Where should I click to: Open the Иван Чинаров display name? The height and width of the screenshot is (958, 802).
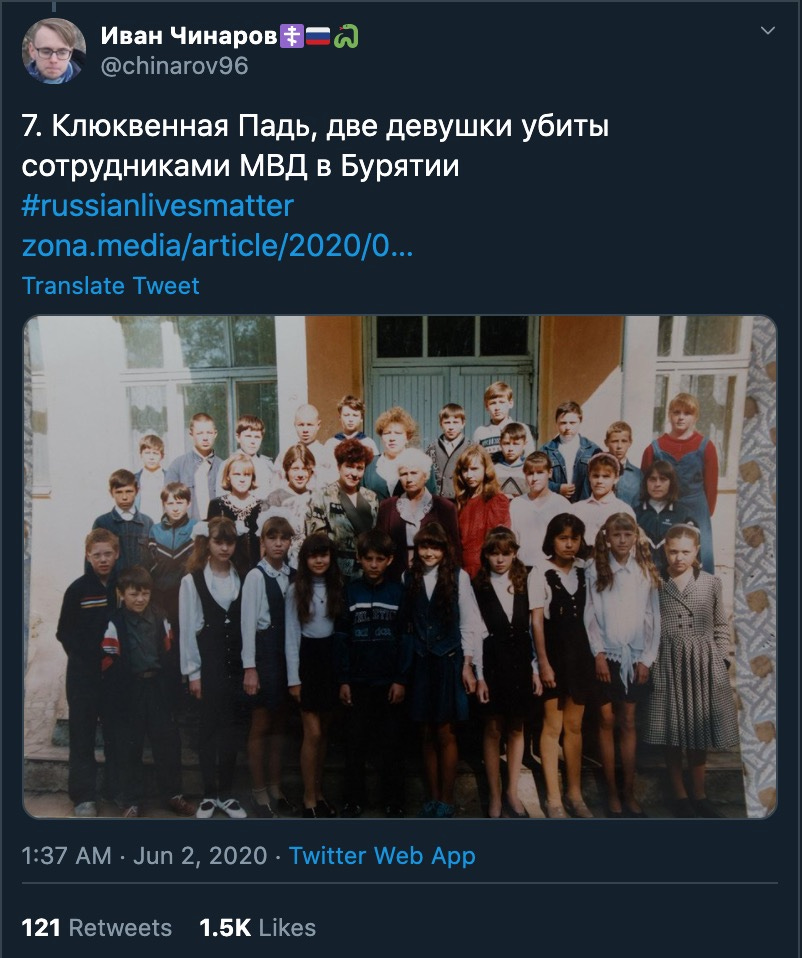pyautogui.click(x=189, y=36)
